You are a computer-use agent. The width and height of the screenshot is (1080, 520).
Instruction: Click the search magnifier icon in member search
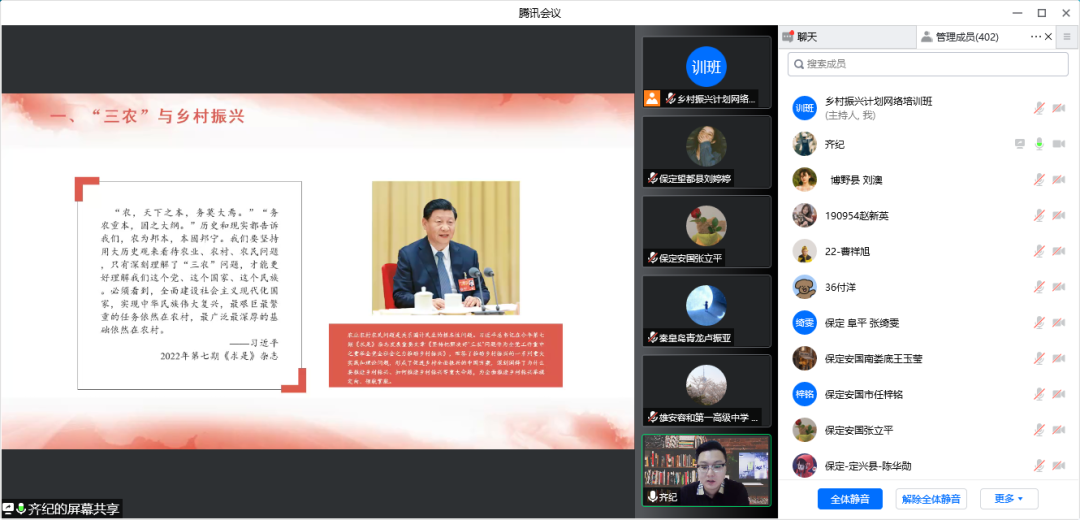(x=797, y=64)
